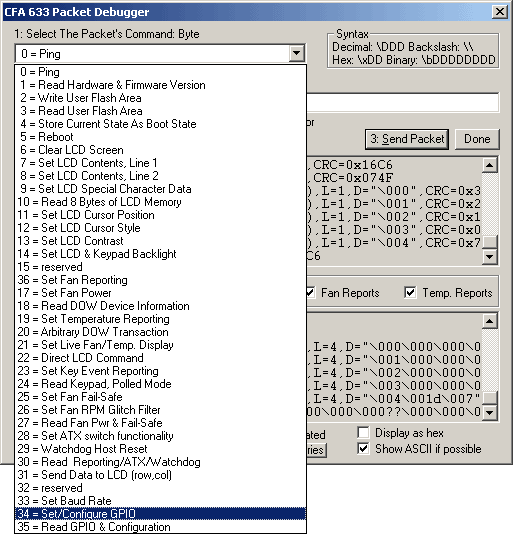This screenshot has height=534, width=513.
Task: Click the Done button
Action: 477,139
